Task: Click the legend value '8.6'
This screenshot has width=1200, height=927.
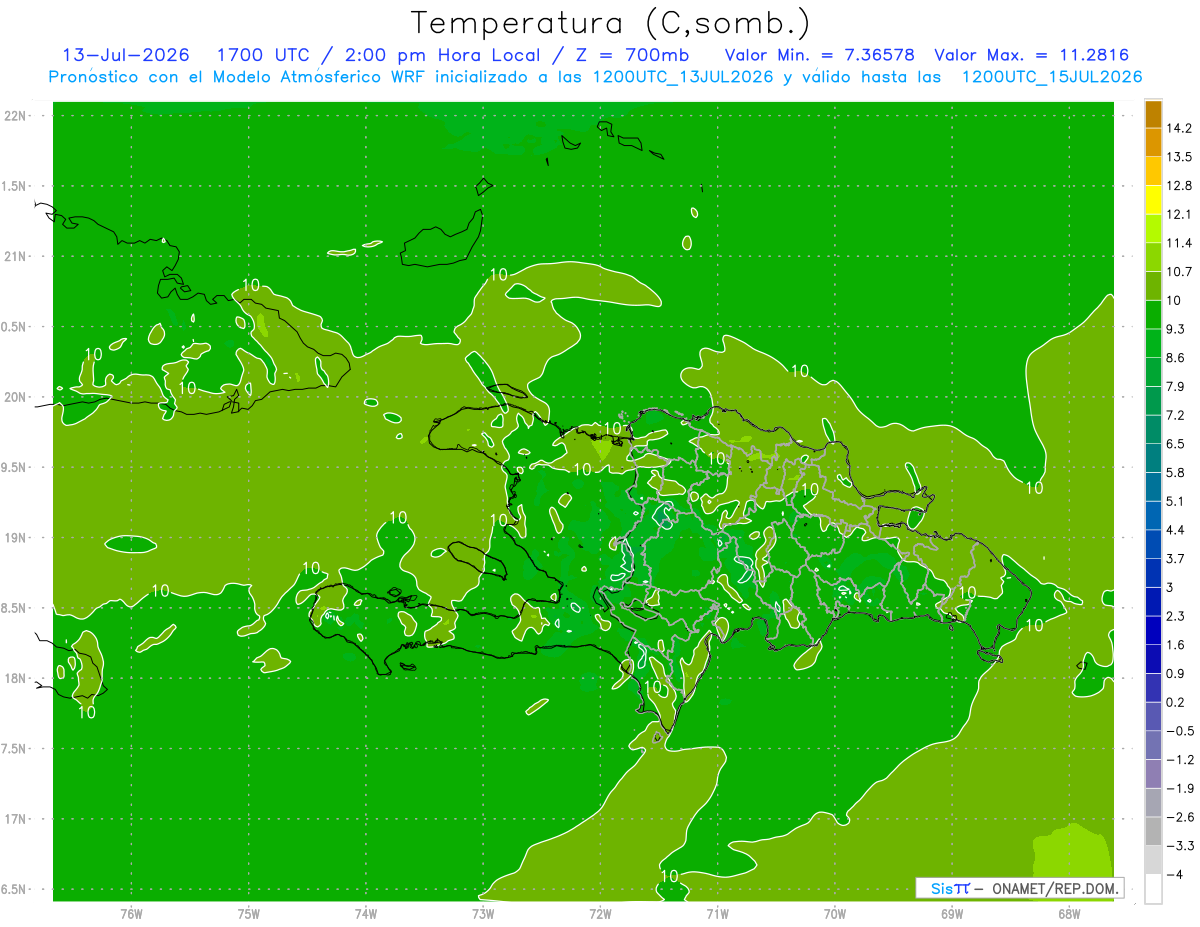Action: [1176, 358]
